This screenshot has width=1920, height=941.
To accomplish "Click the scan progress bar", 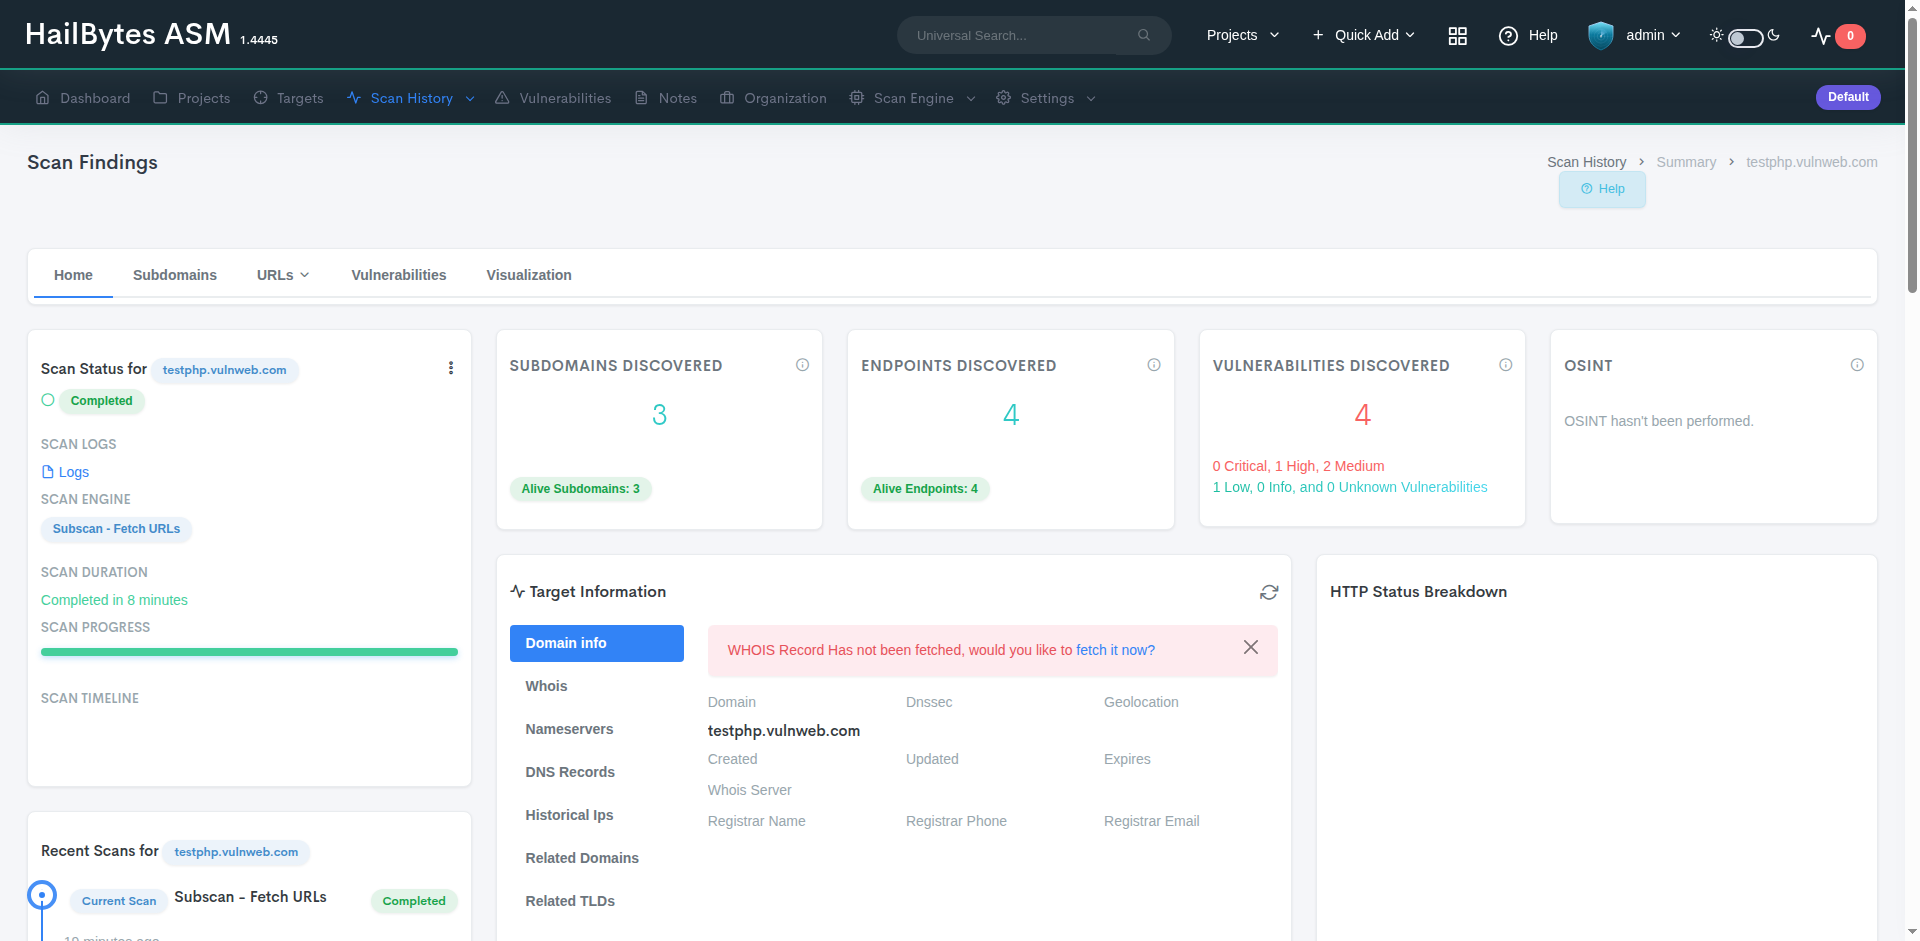I will coord(249,652).
